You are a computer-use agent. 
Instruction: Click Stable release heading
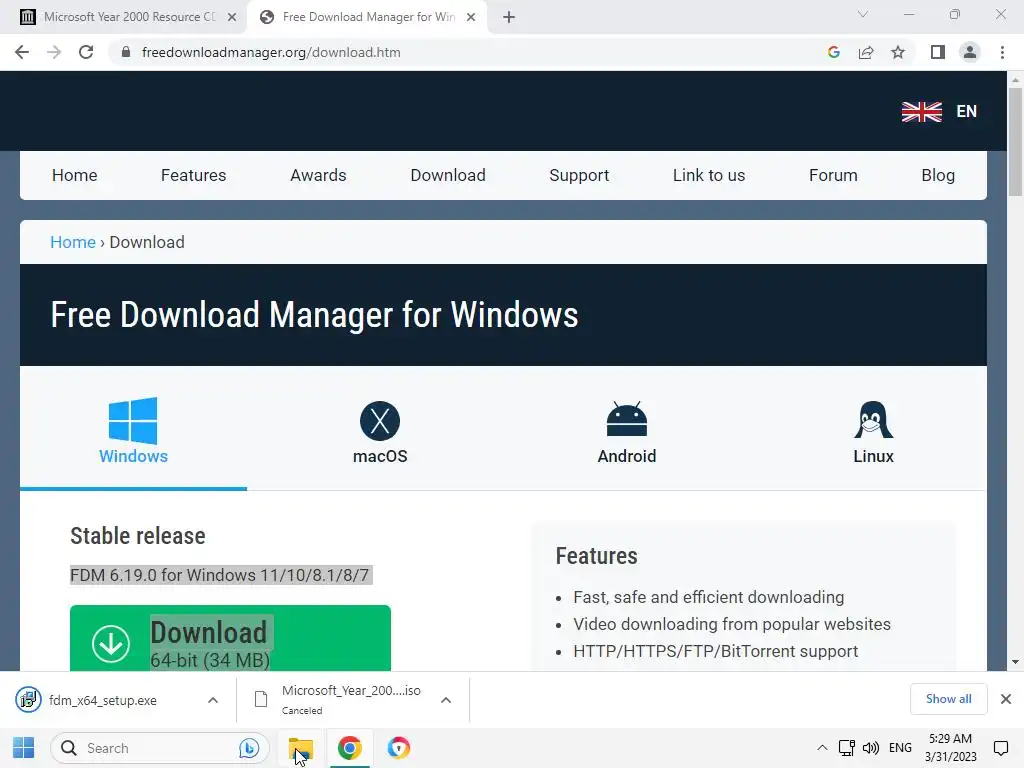138,536
